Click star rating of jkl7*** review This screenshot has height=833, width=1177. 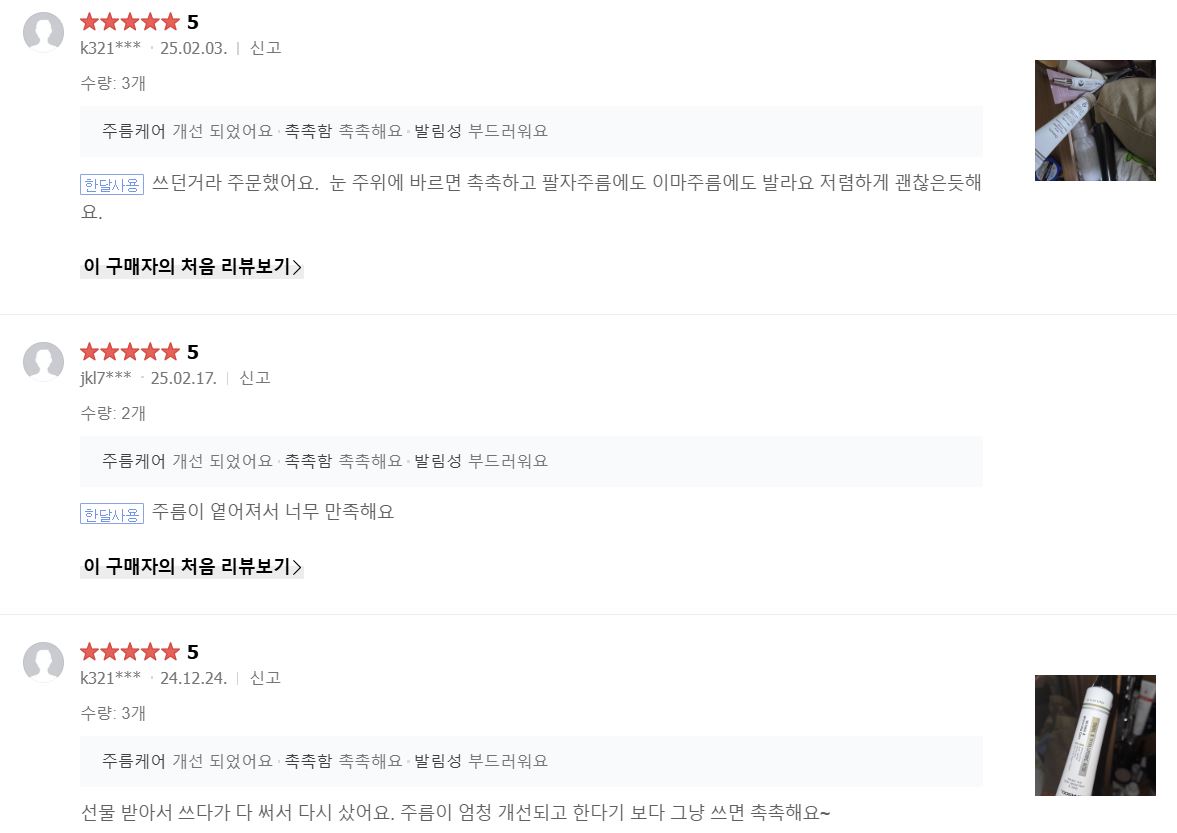coord(129,352)
